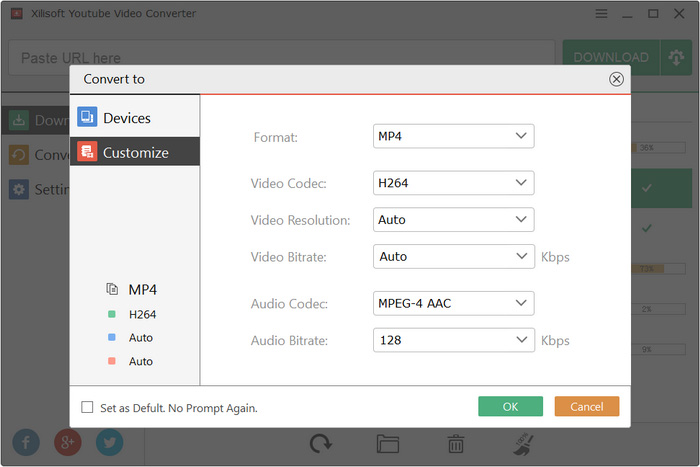This screenshot has height=467, width=700.
Task: Open the Settings sidebar tab behind dialog
Action: click(36, 189)
